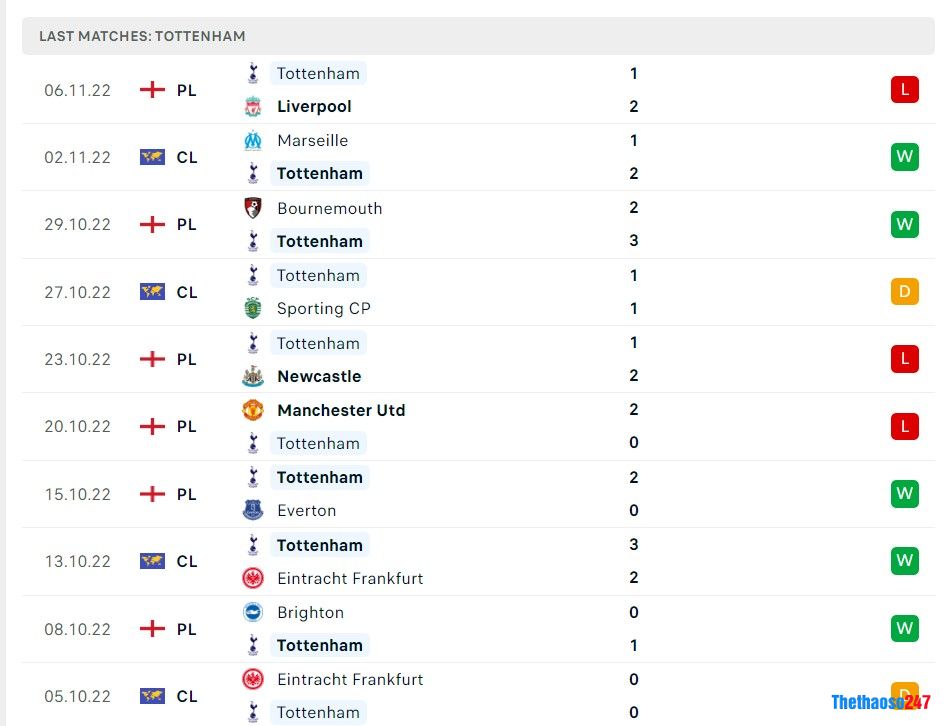
Task: Open the LAST MATCHES: TOTTENHAM header bar
Action: pos(474,36)
